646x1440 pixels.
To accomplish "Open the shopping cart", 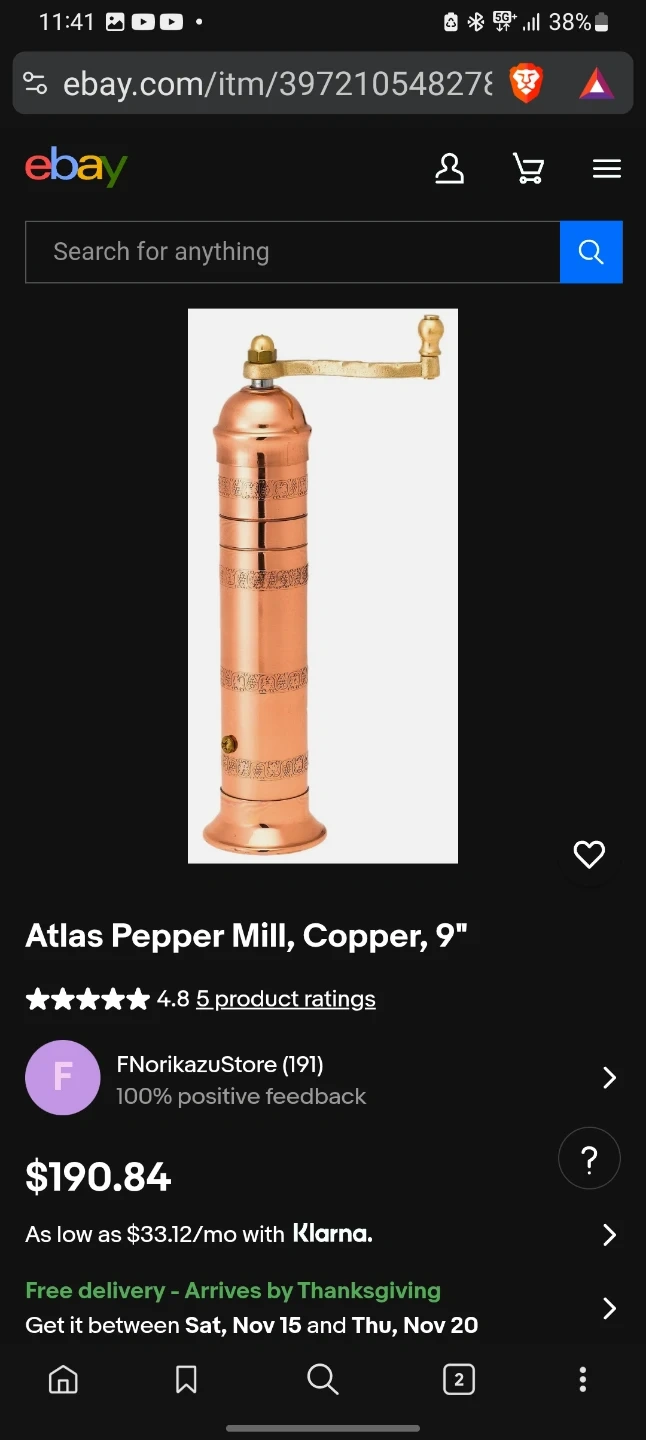I will coord(528,169).
